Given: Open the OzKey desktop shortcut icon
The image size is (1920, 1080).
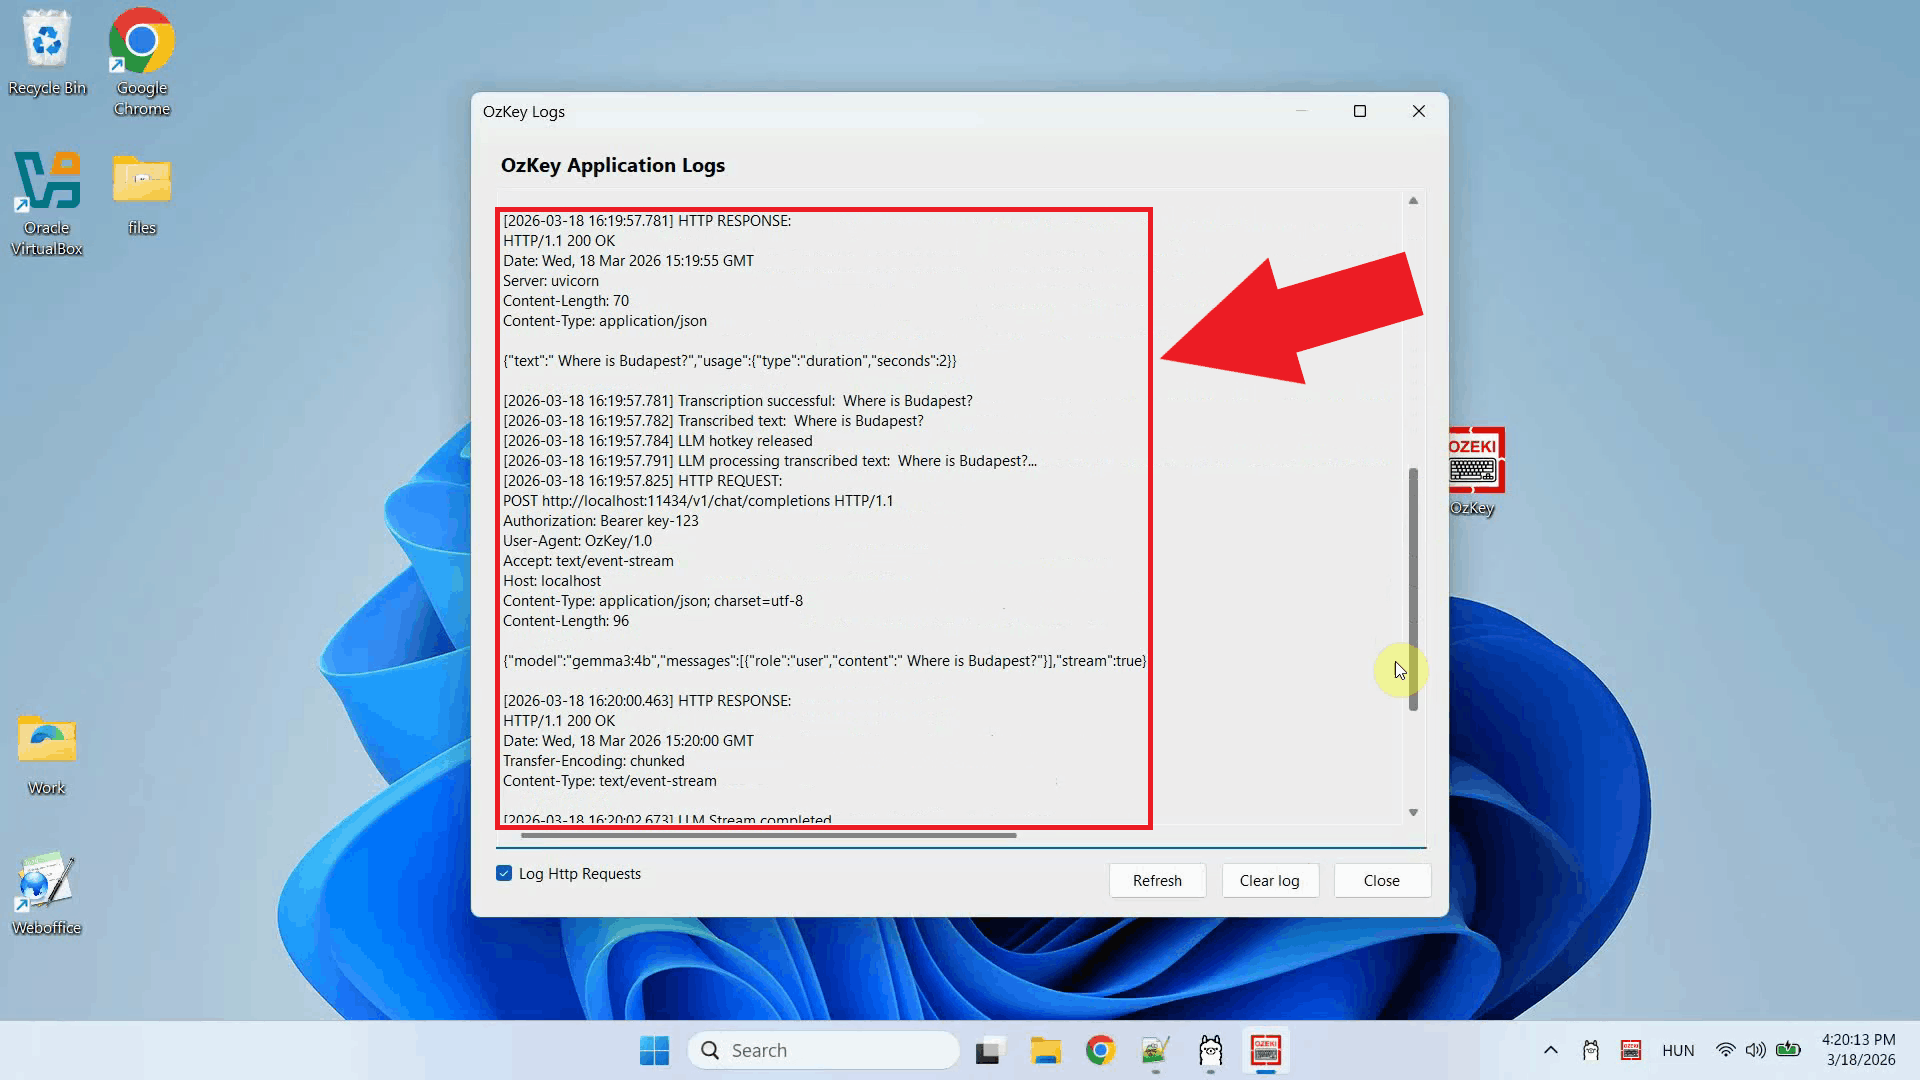Looking at the screenshot, I should coord(1475,462).
